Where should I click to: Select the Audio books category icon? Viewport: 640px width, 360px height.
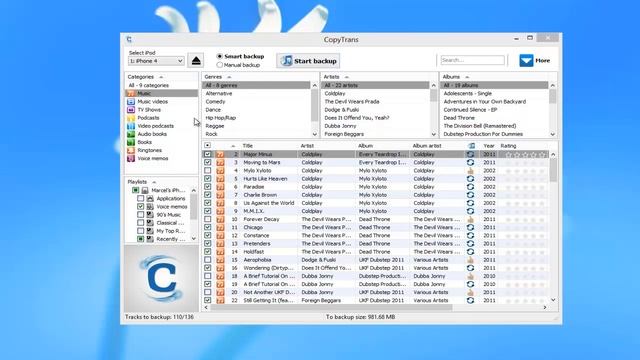tap(131, 134)
